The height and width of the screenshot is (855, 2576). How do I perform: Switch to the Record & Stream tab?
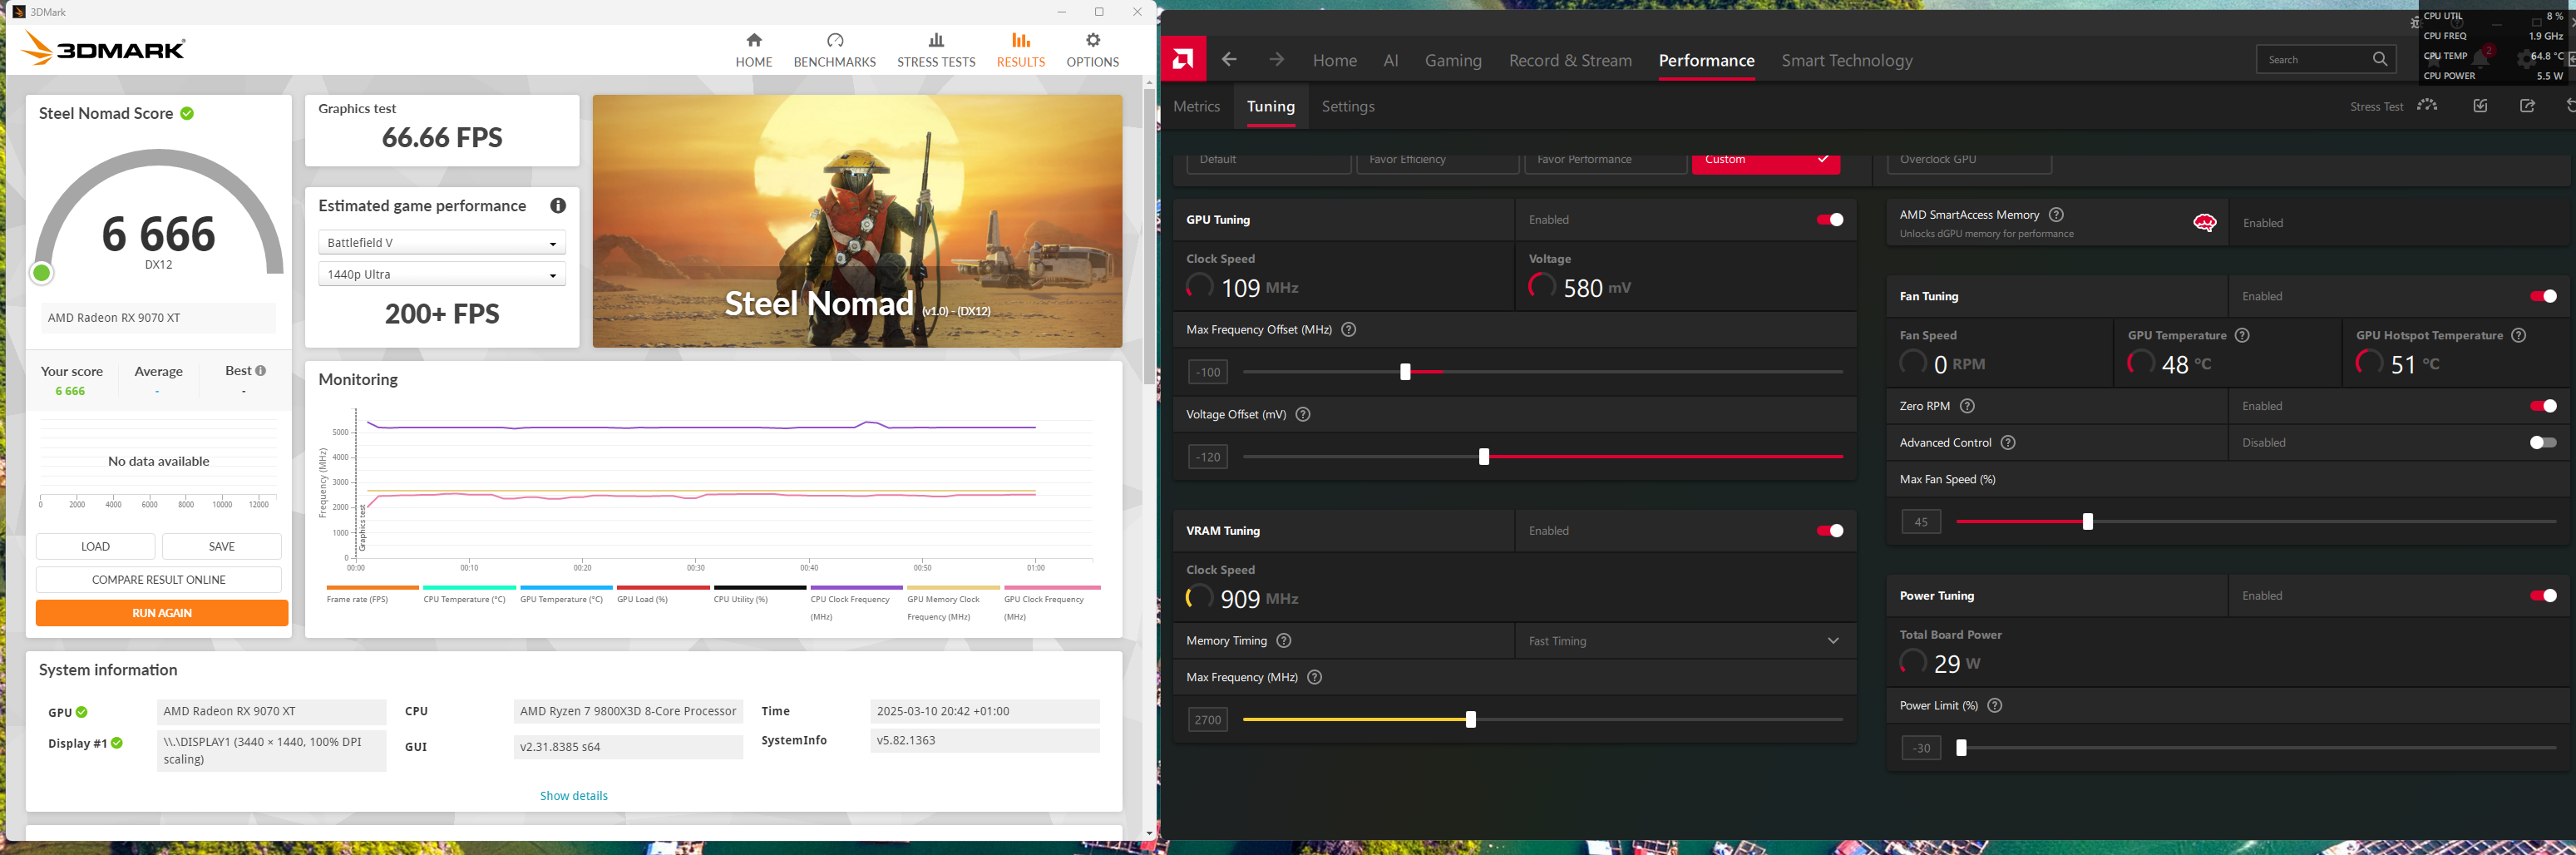point(1570,61)
